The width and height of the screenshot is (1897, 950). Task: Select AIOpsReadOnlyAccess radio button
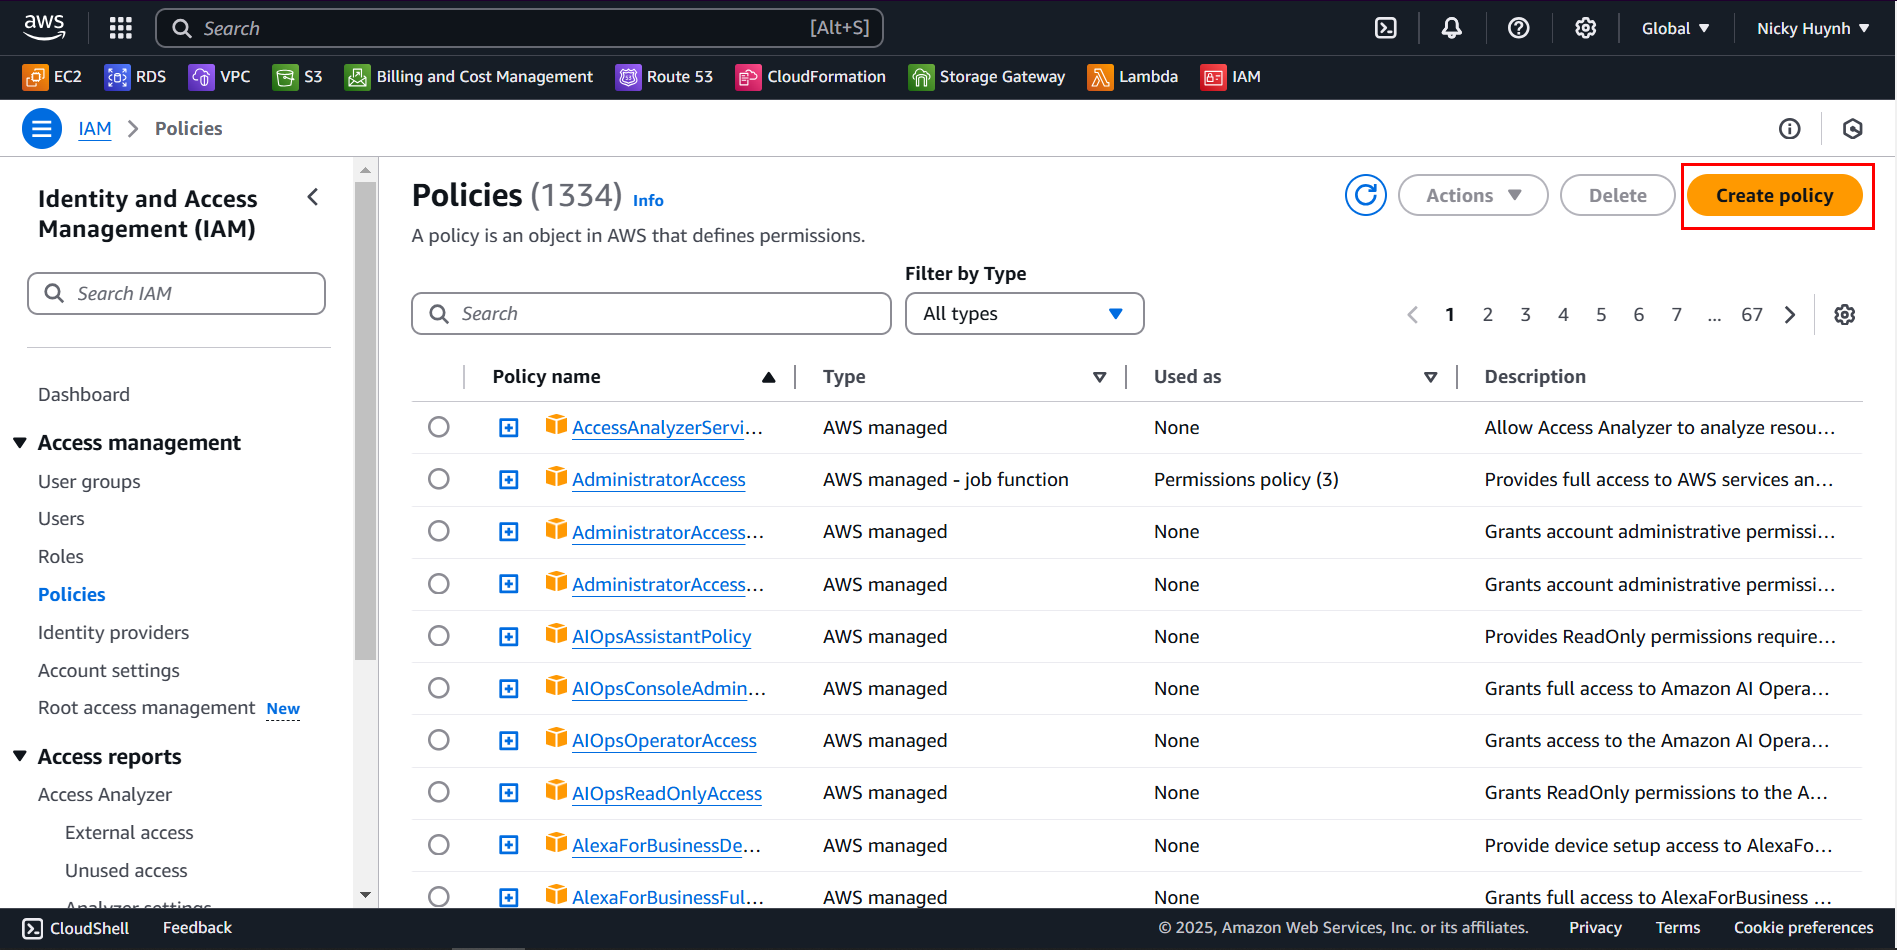(x=439, y=792)
